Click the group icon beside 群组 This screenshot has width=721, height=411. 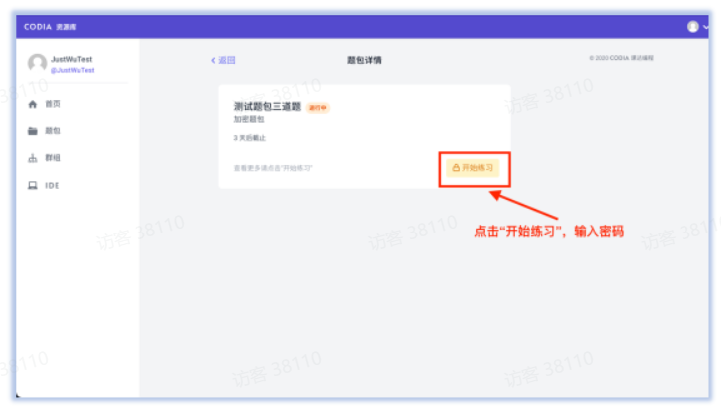click(x=33, y=158)
